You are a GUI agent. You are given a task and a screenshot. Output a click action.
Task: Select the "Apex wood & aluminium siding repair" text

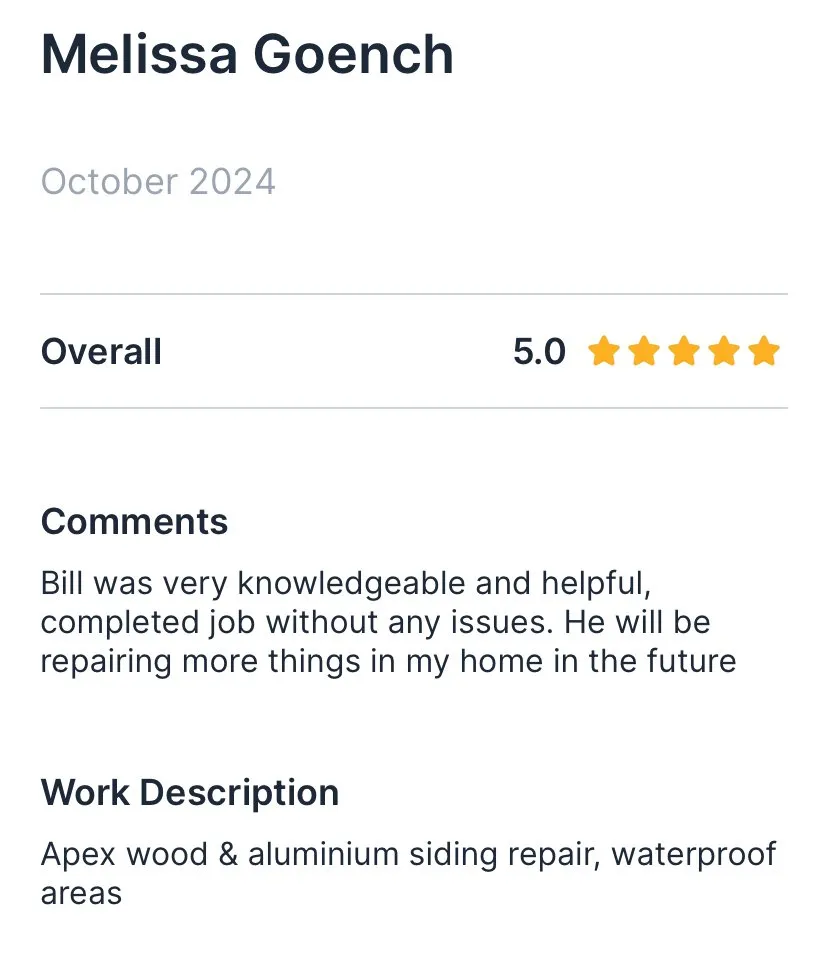click(x=320, y=855)
